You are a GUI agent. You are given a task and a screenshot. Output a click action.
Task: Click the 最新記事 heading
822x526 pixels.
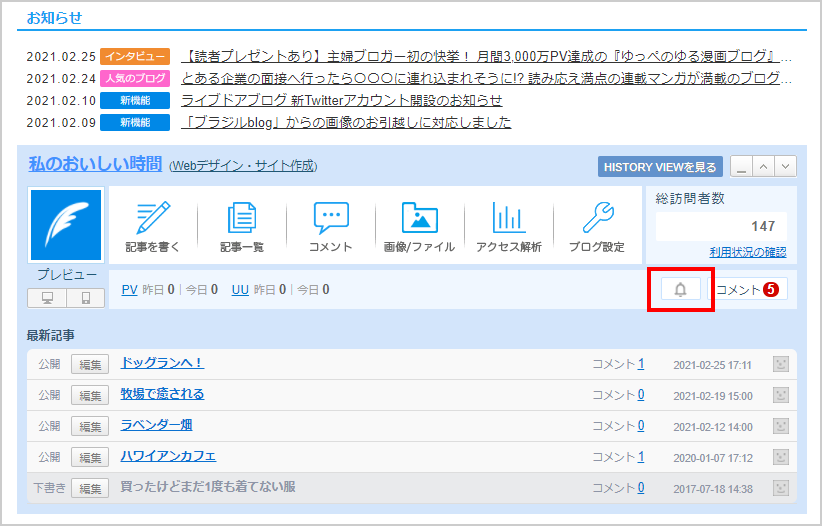pyautogui.click(x=51, y=335)
